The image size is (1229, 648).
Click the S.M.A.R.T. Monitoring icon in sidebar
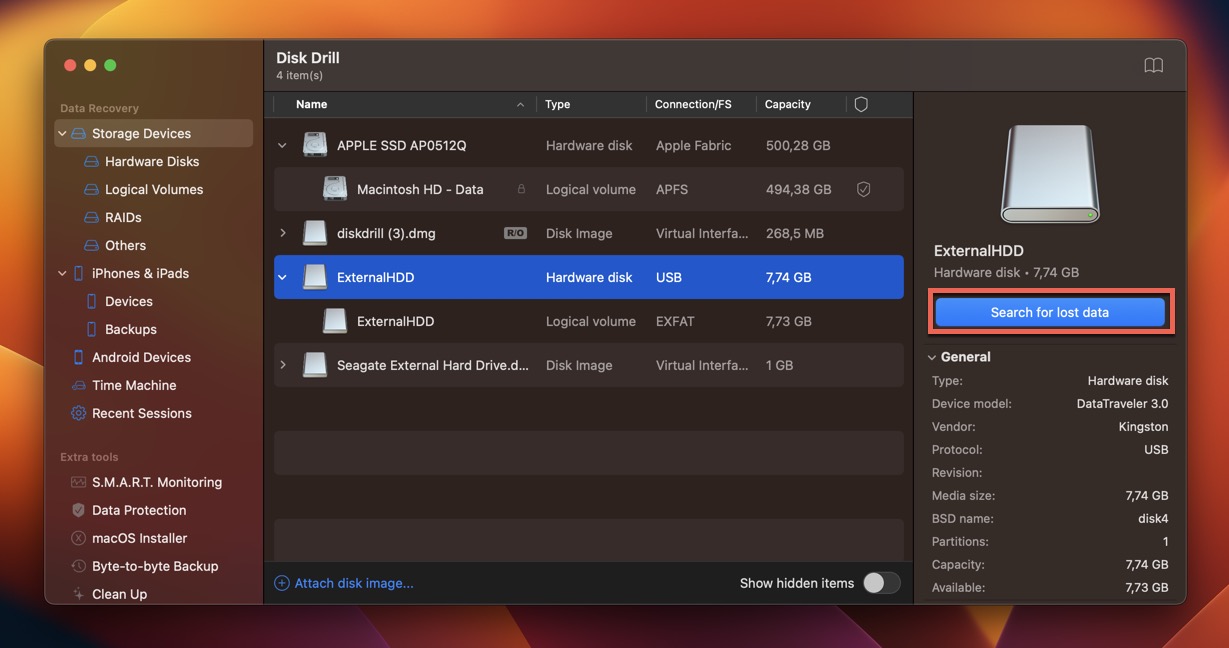[79, 482]
